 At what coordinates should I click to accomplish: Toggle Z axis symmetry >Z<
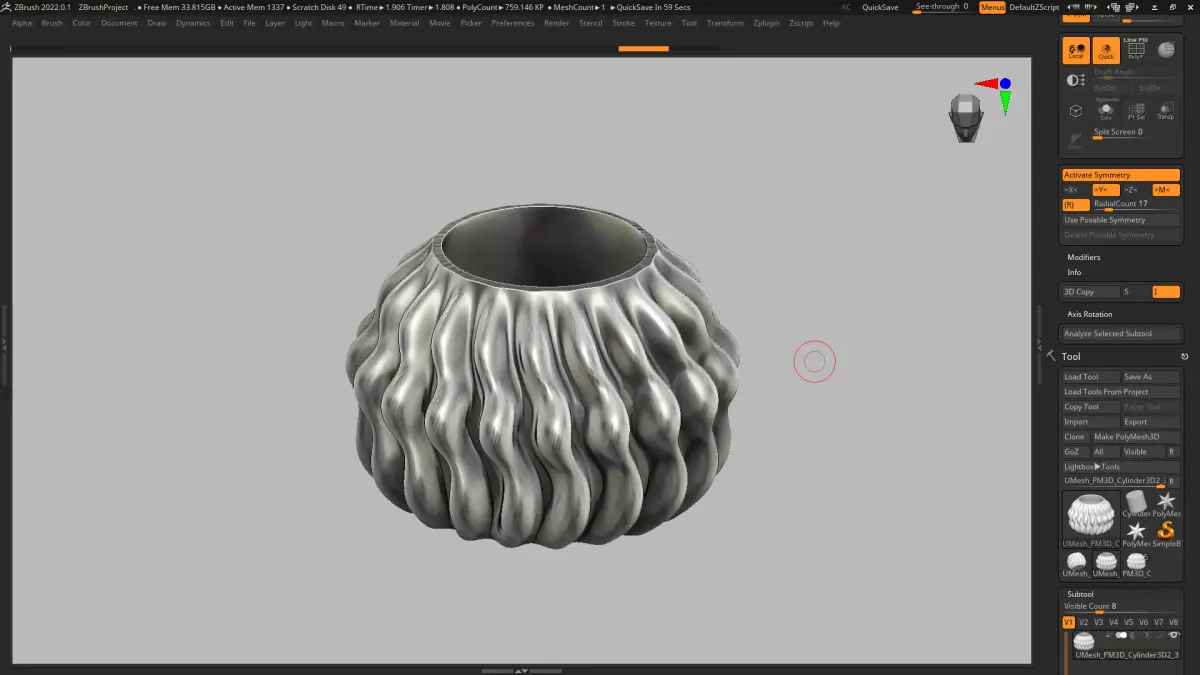tap(1135, 190)
